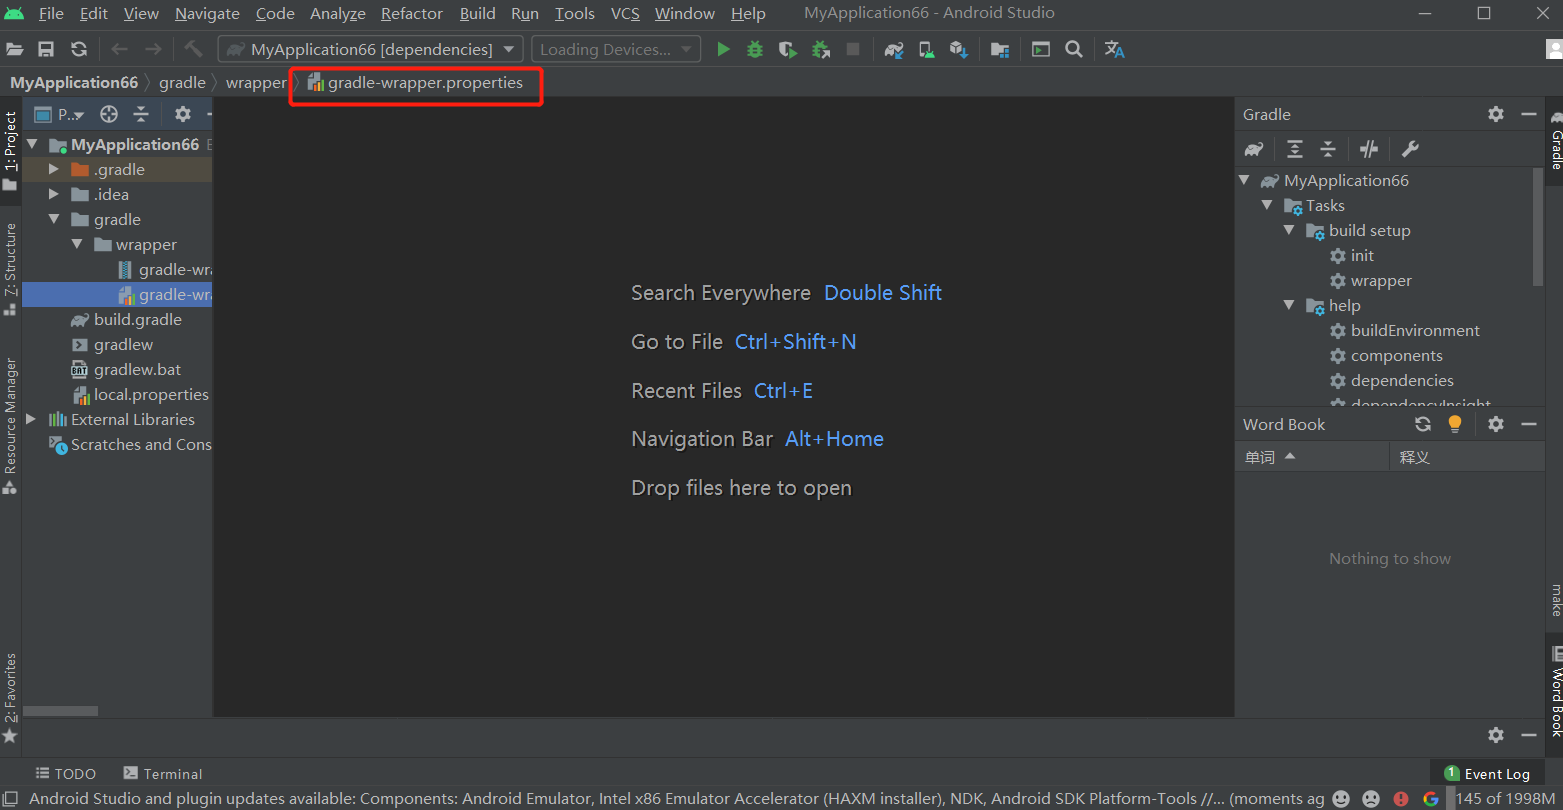
Task: Open the Navigate menu
Action: pyautogui.click(x=207, y=13)
